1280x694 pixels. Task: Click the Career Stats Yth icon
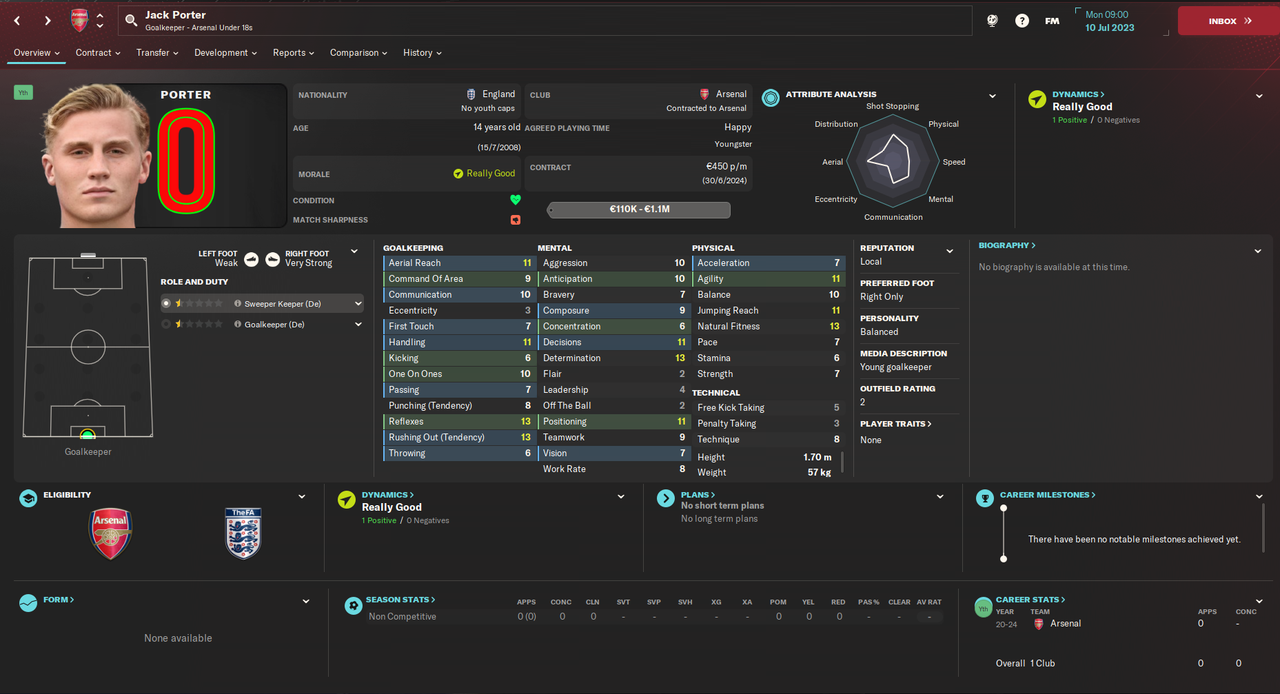983,607
